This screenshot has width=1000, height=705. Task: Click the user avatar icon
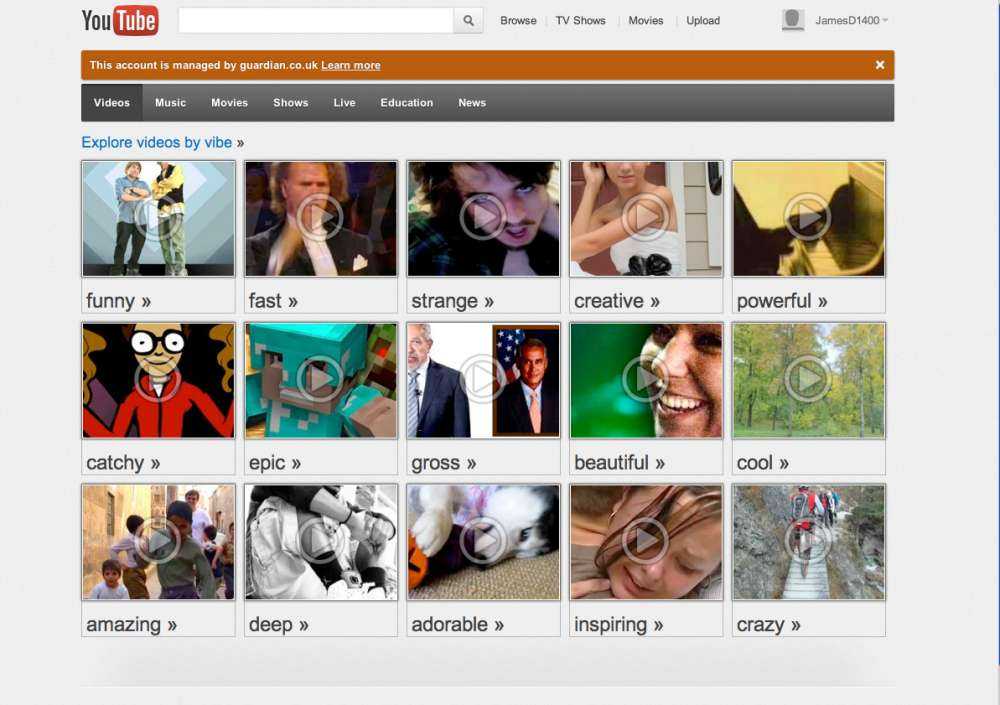click(793, 20)
